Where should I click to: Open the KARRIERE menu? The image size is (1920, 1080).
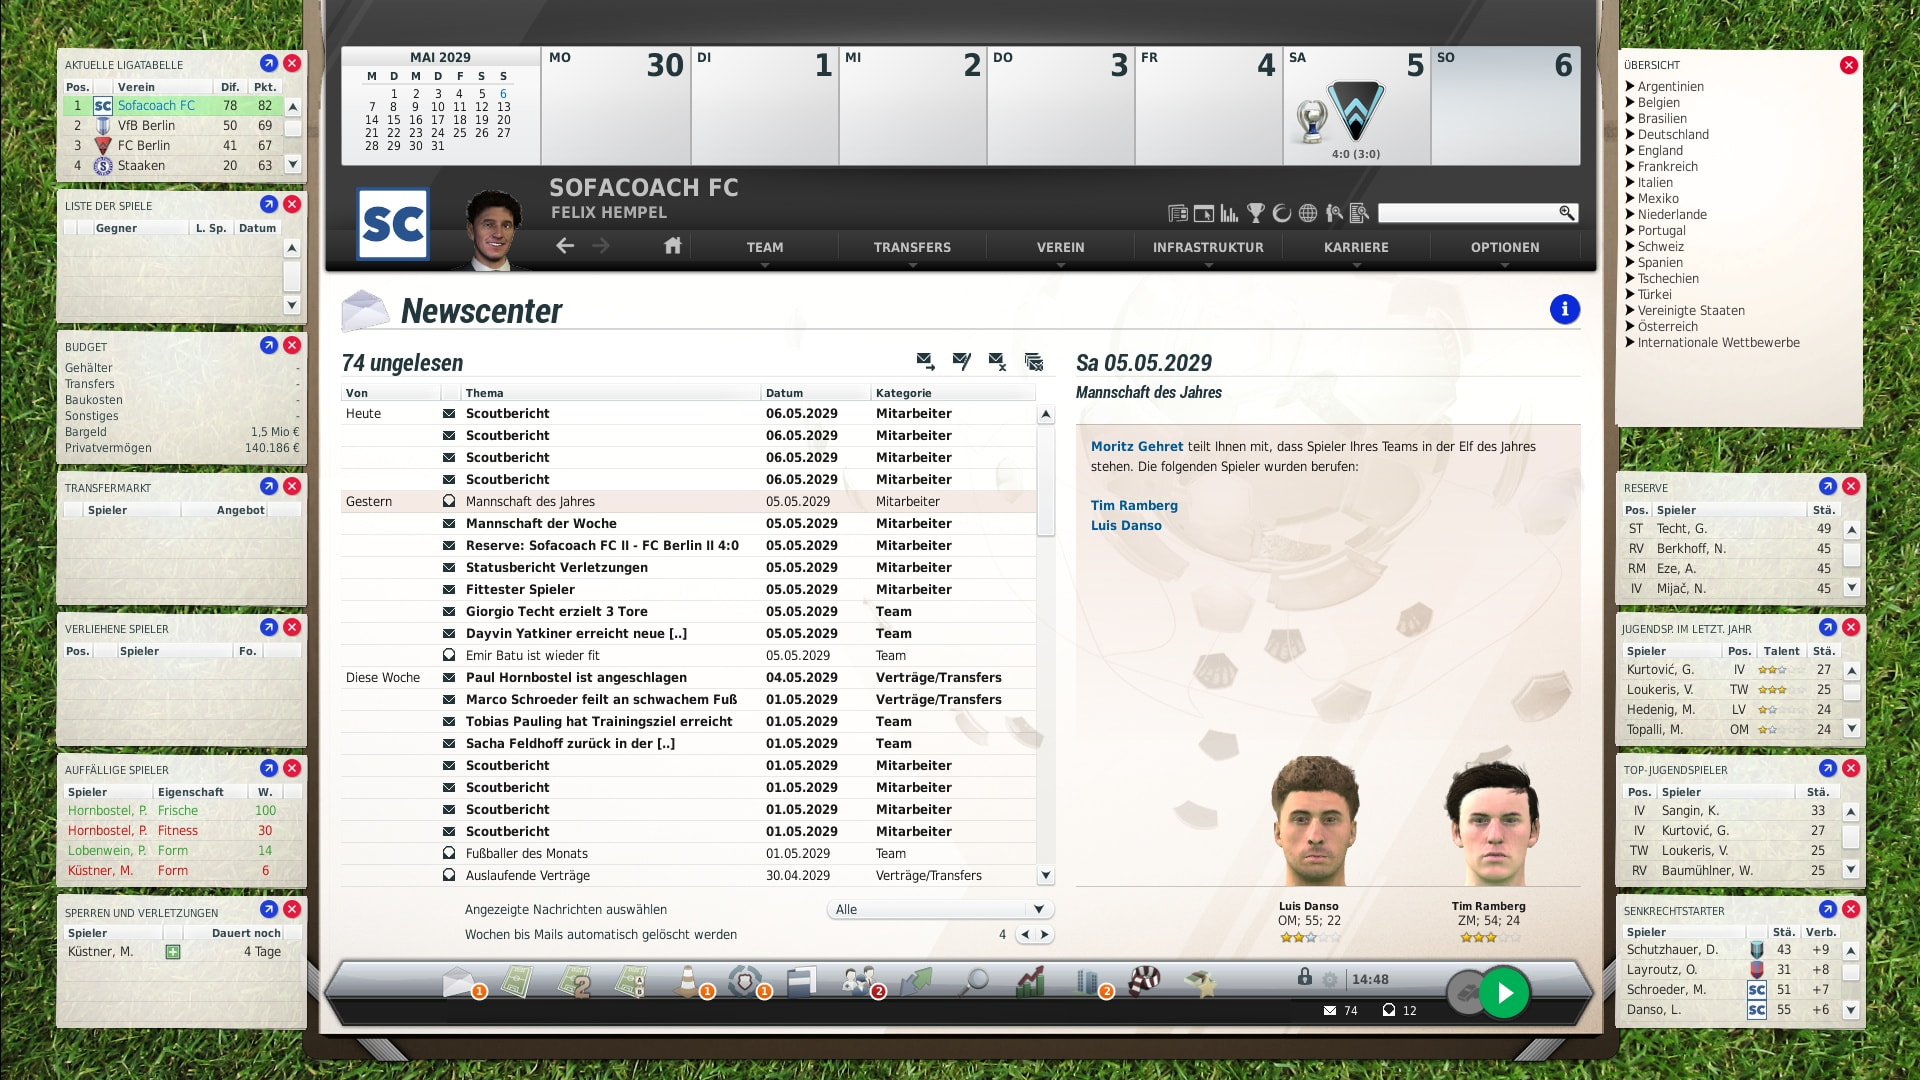(x=1356, y=247)
